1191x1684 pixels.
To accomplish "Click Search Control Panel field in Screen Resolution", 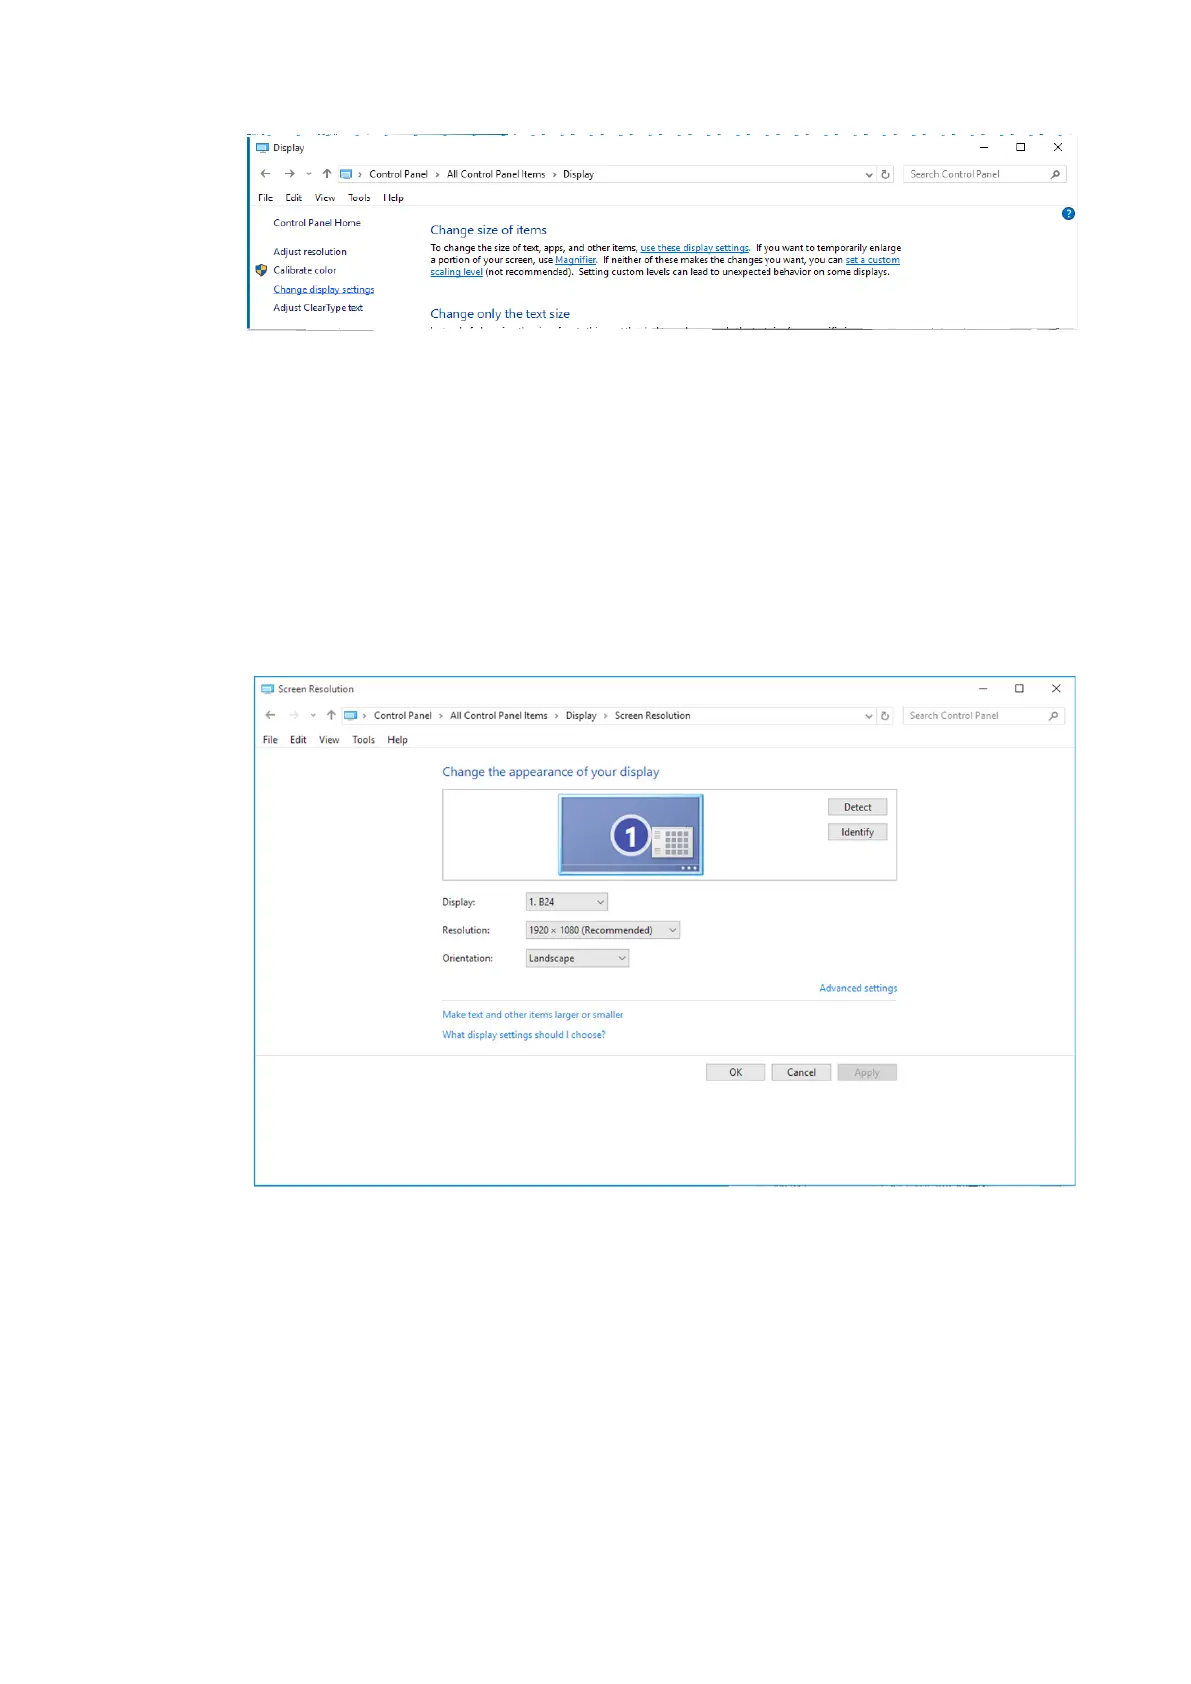I will click(x=975, y=716).
